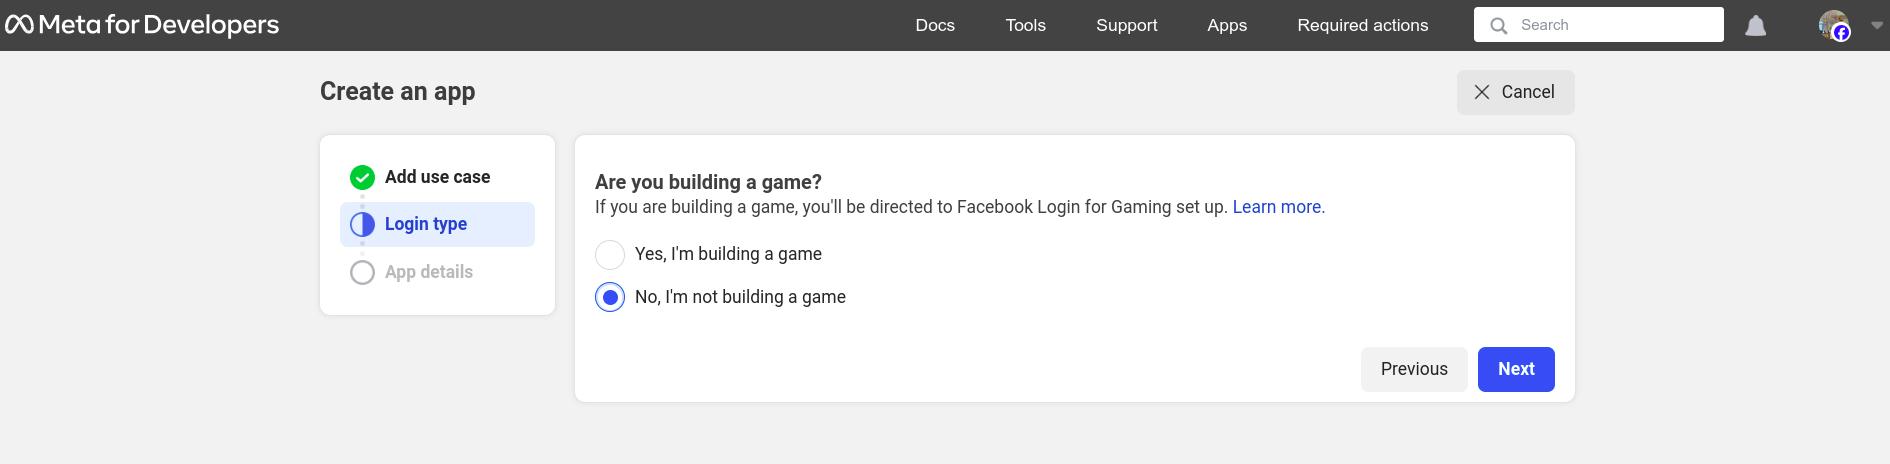Open the Support menu
The height and width of the screenshot is (464, 1890).
[x=1126, y=25]
